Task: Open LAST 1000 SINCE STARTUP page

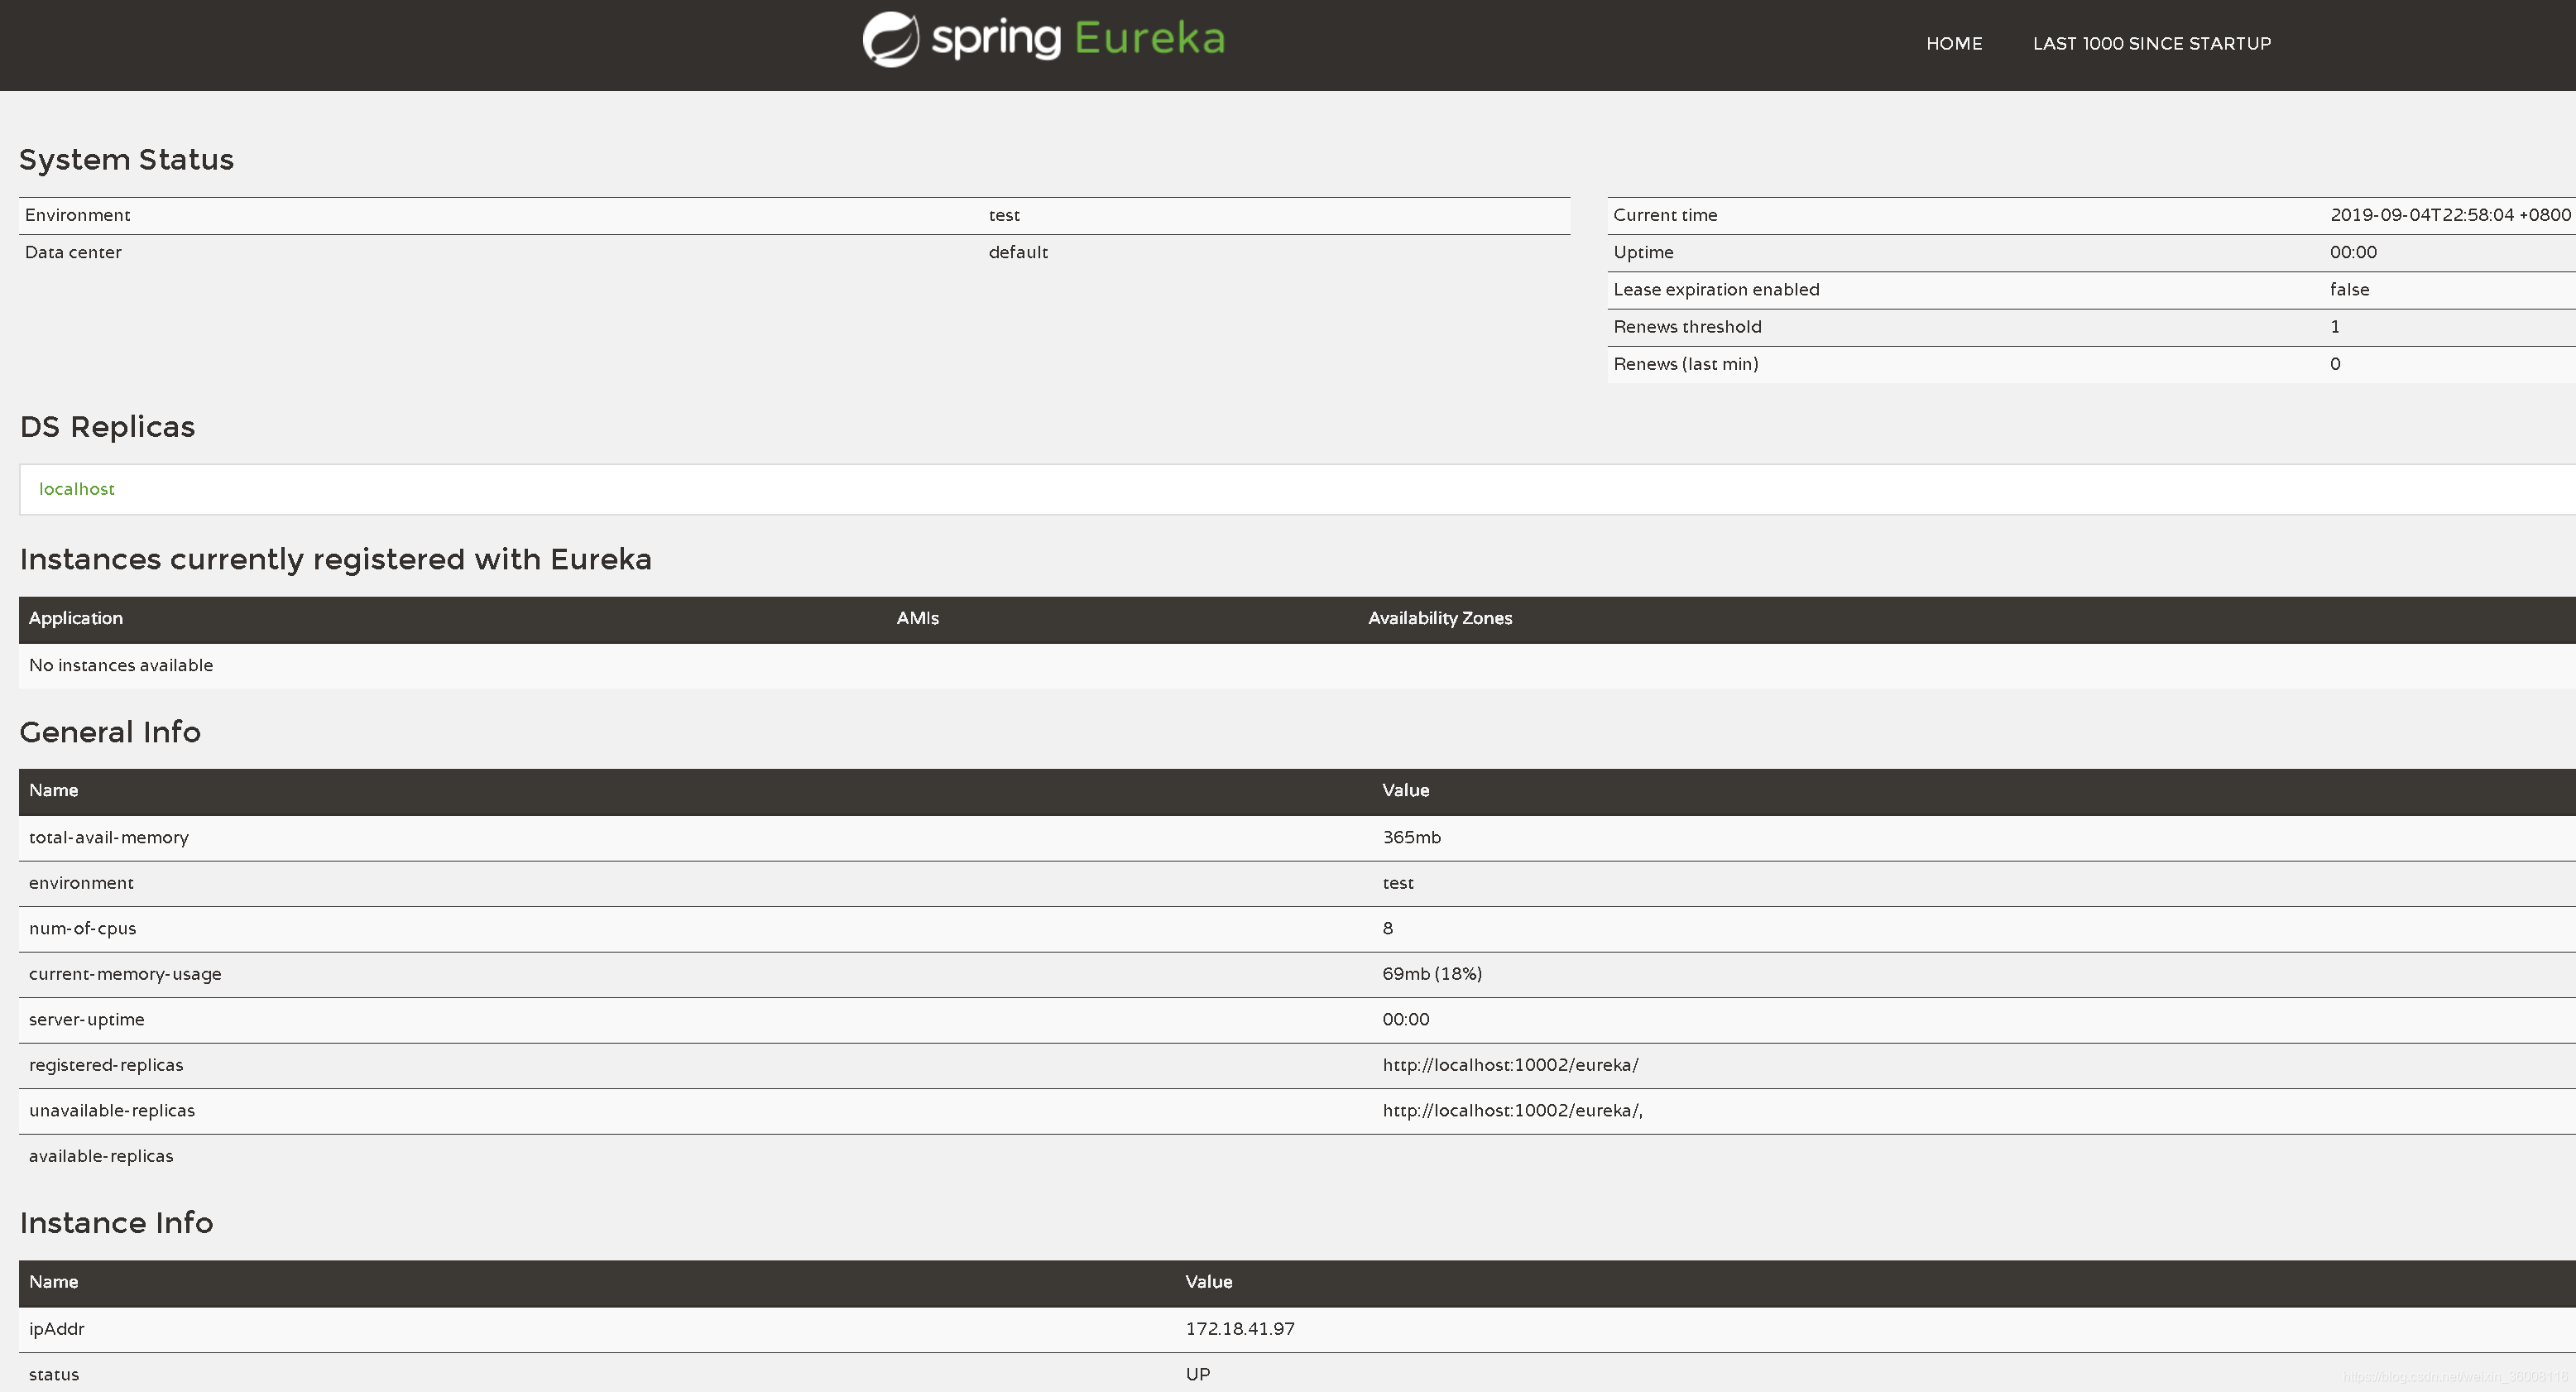Action: pos(2152,44)
